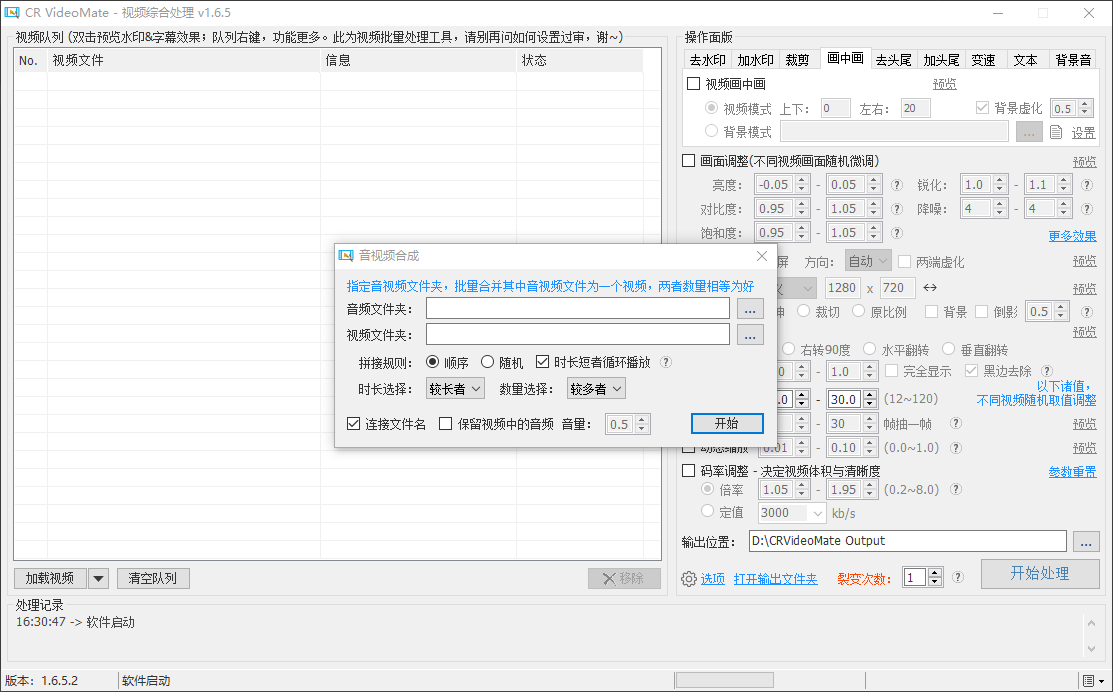Open the 时长选择 dropdown
The image size is (1113, 692).
455,388
